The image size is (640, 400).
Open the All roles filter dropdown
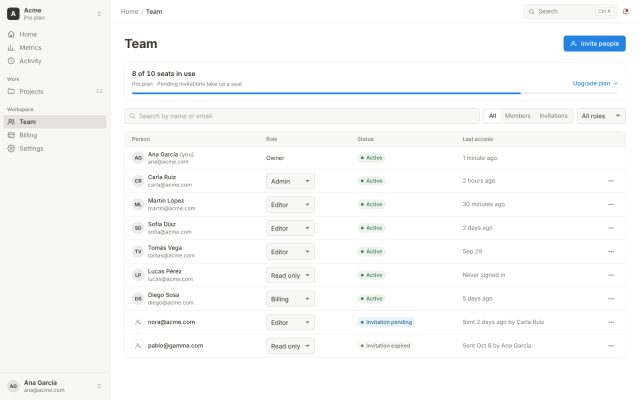601,116
